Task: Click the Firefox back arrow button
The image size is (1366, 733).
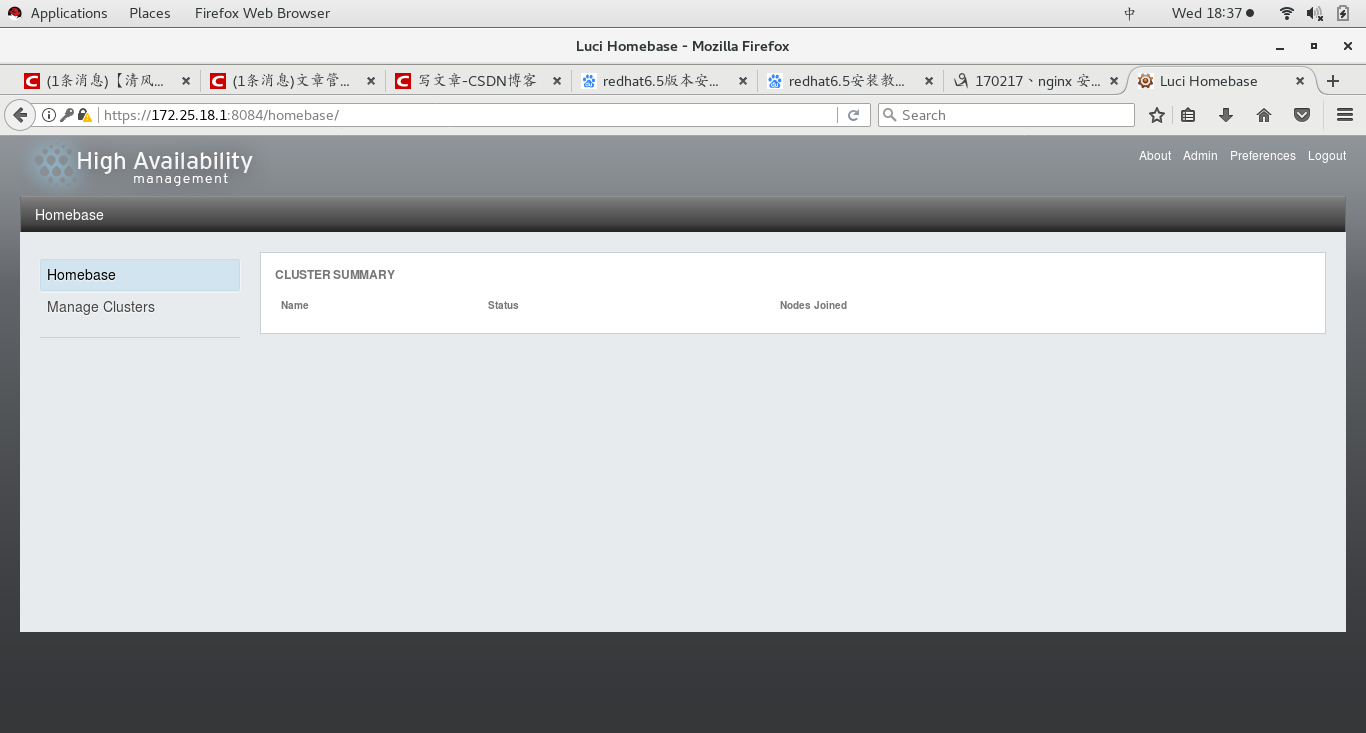Action: 20,115
